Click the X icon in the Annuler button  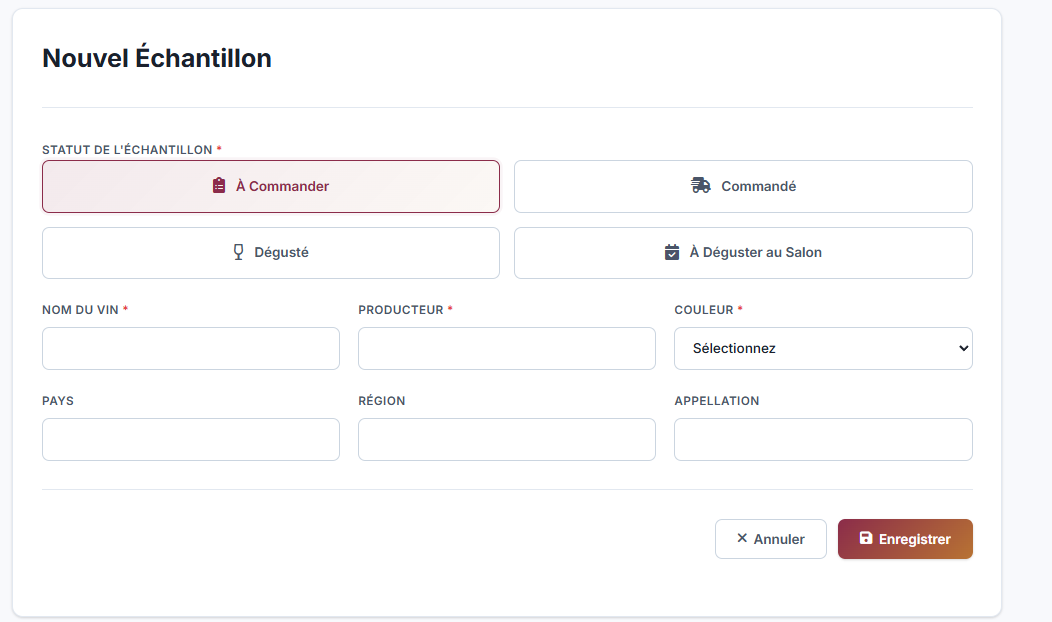(742, 538)
